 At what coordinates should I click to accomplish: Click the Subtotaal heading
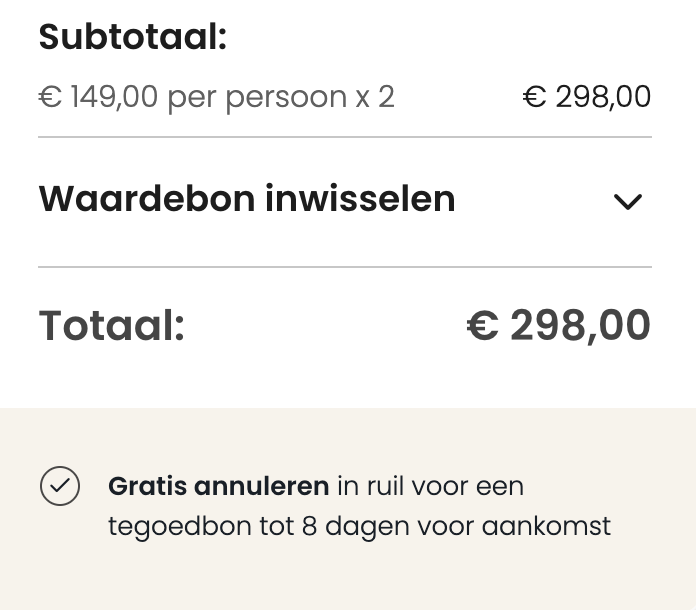133,39
